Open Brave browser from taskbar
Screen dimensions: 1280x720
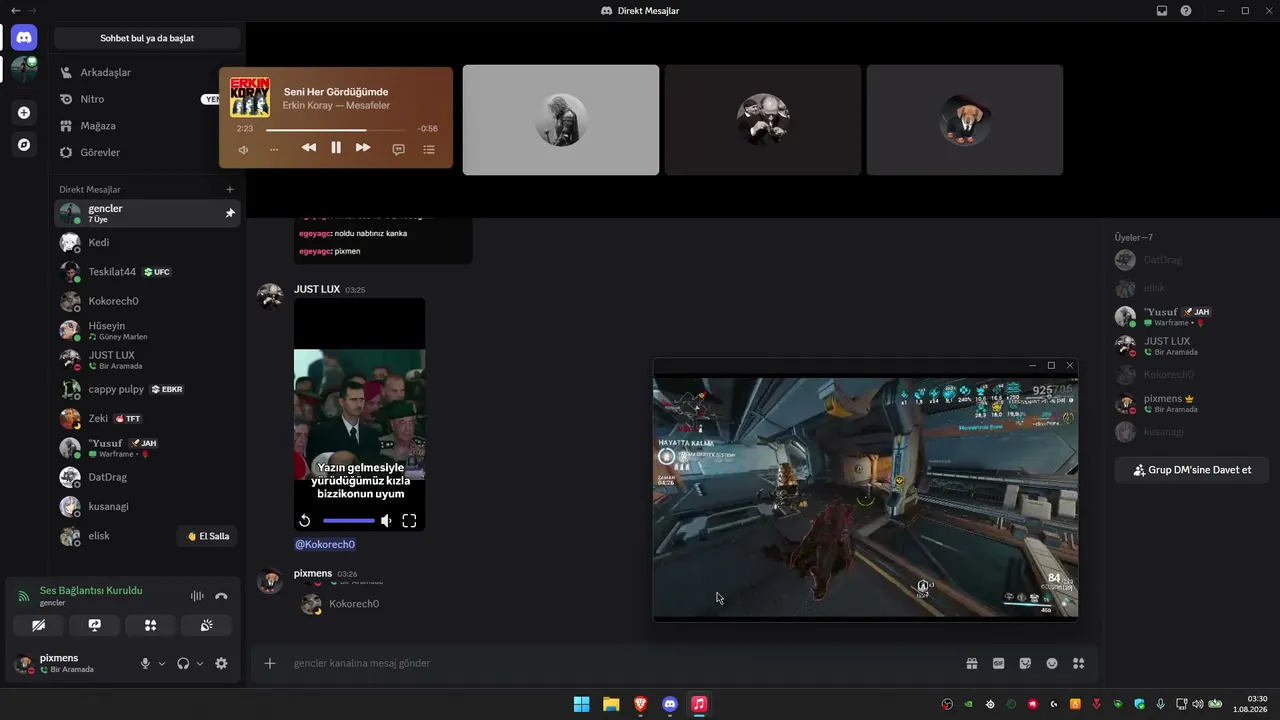(x=640, y=704)
